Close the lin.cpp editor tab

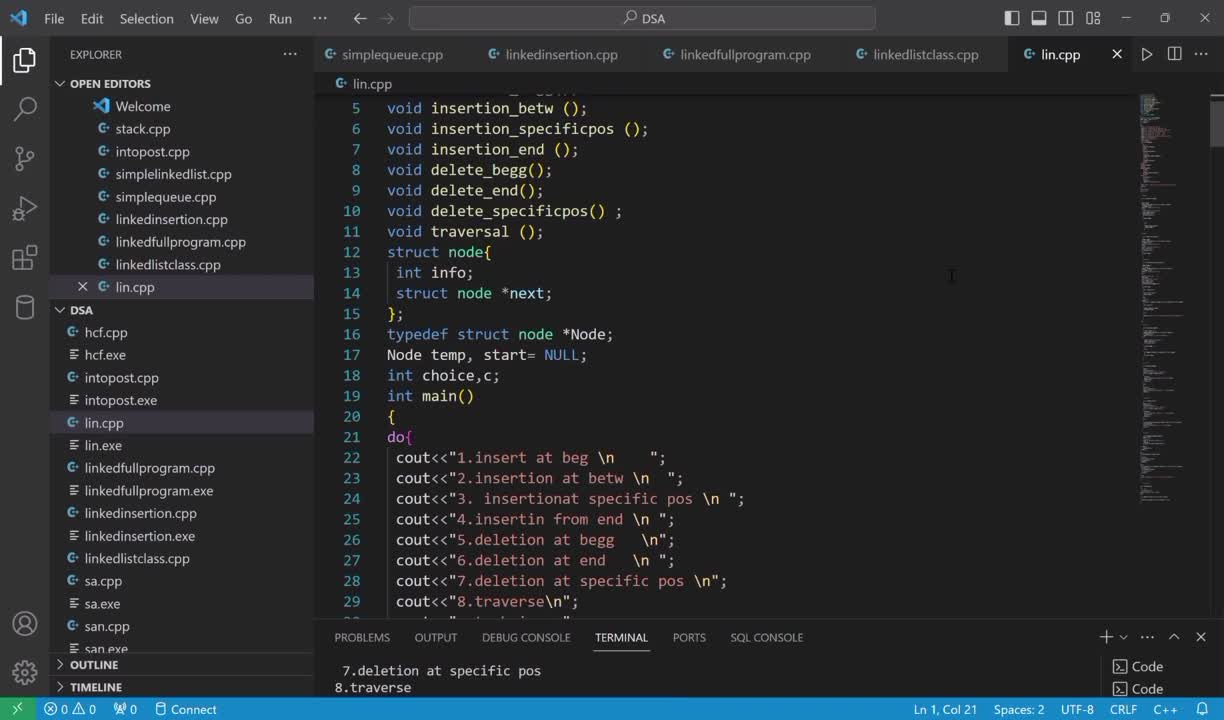pyautogui.click(x=1117, y=54)
